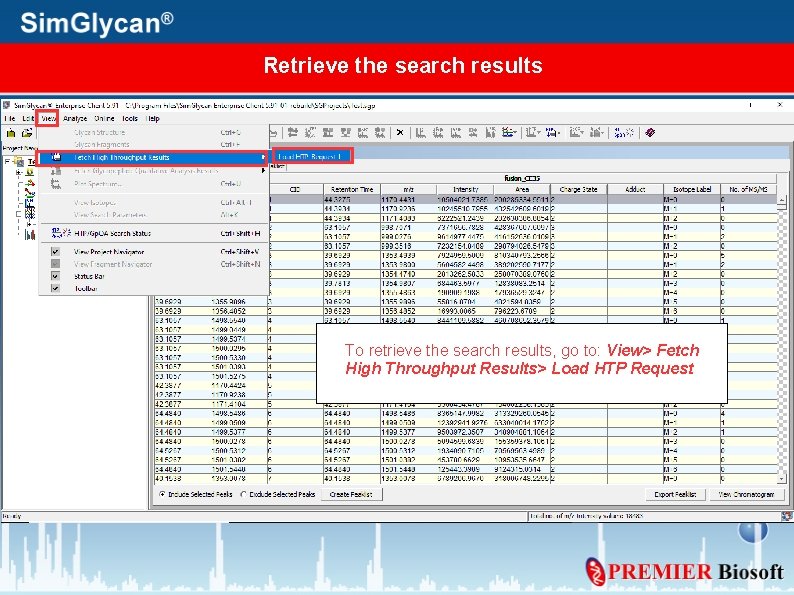This screenshot has width=794, height=595.
Task: Click the Area column header
Action: pos(522,189)
